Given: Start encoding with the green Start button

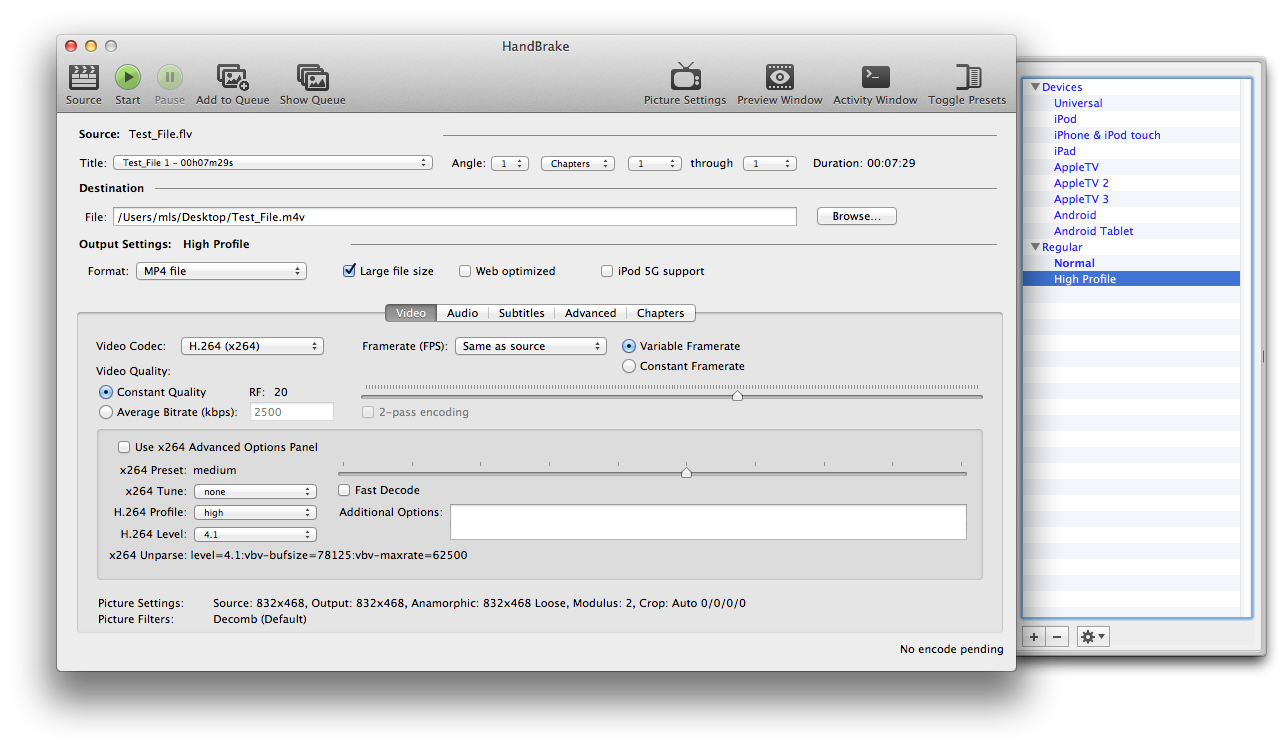Looking at the screenshot, I should coord(128,78).
